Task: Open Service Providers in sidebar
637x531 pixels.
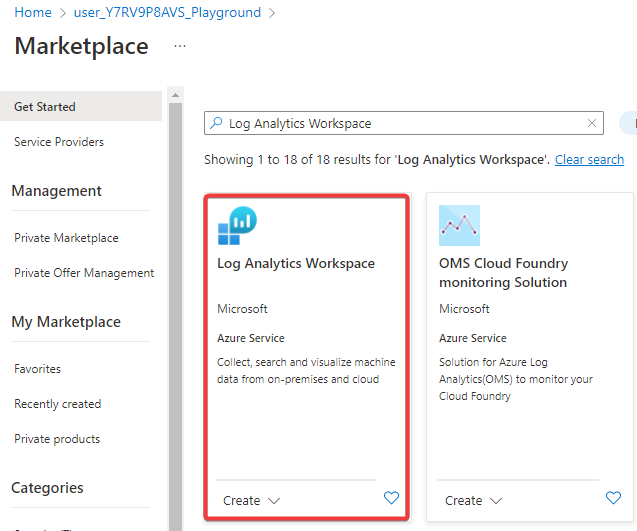Action: (x=59, y=142)
